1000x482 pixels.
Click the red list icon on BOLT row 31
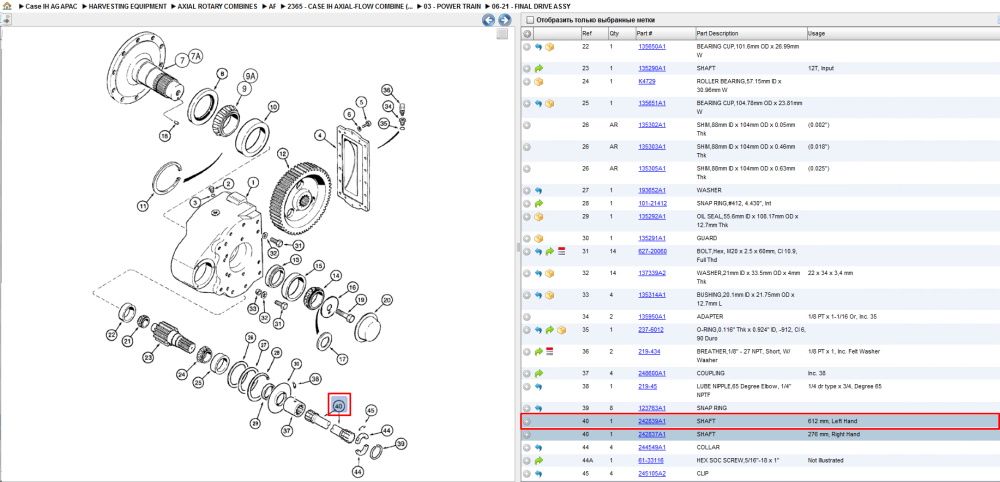pyautogui.click(x=562, y=252)
